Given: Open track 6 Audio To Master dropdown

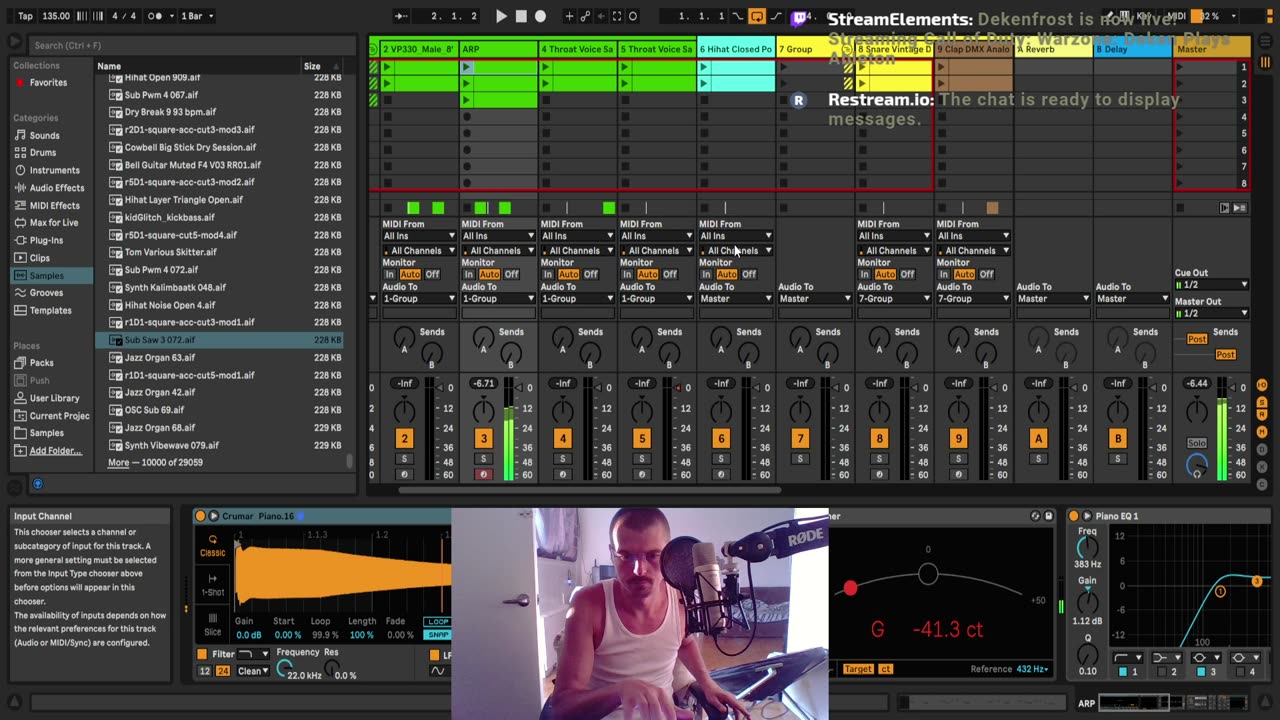Looking at the screenshot, I should 736,298.
